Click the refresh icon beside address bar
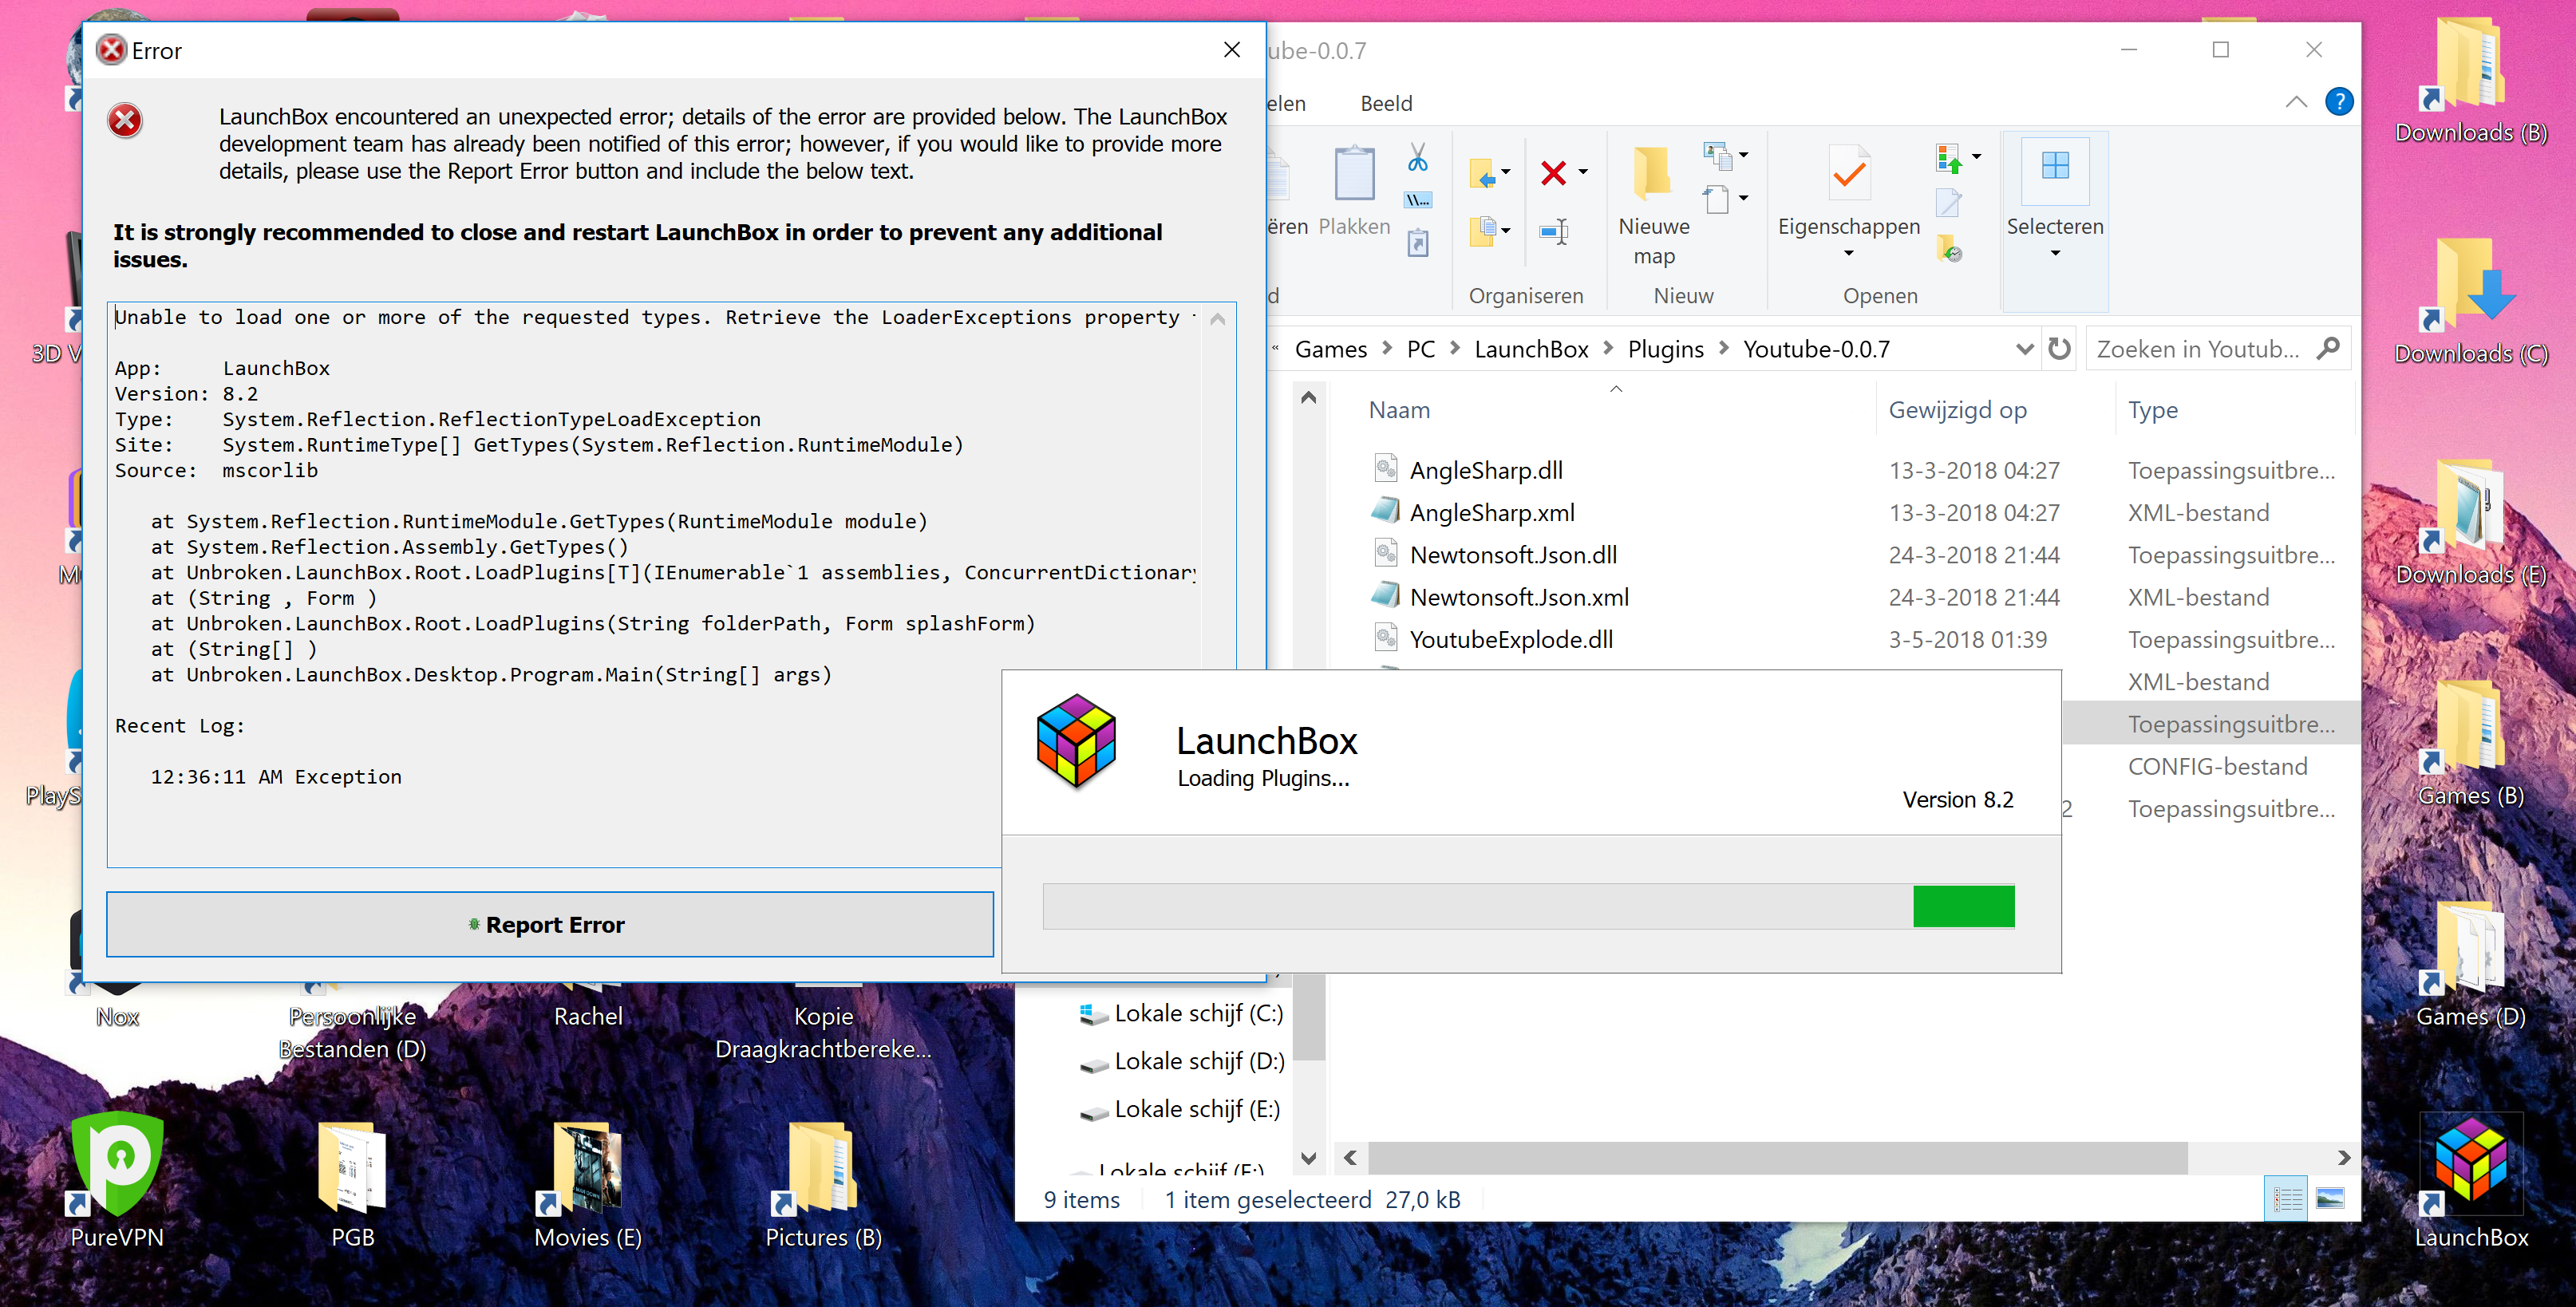 [x=2059, y=349]
